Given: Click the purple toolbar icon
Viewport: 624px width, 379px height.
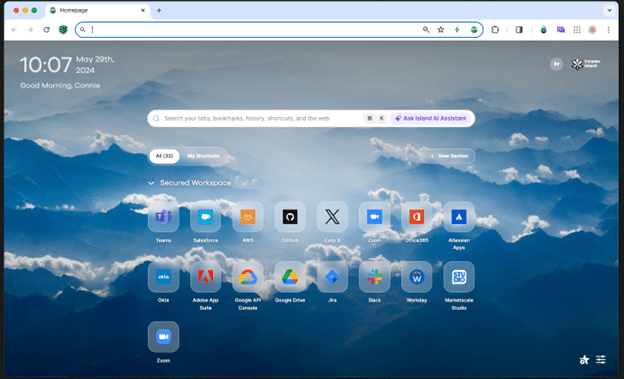Looking at the screenshot, I should 560,29.
